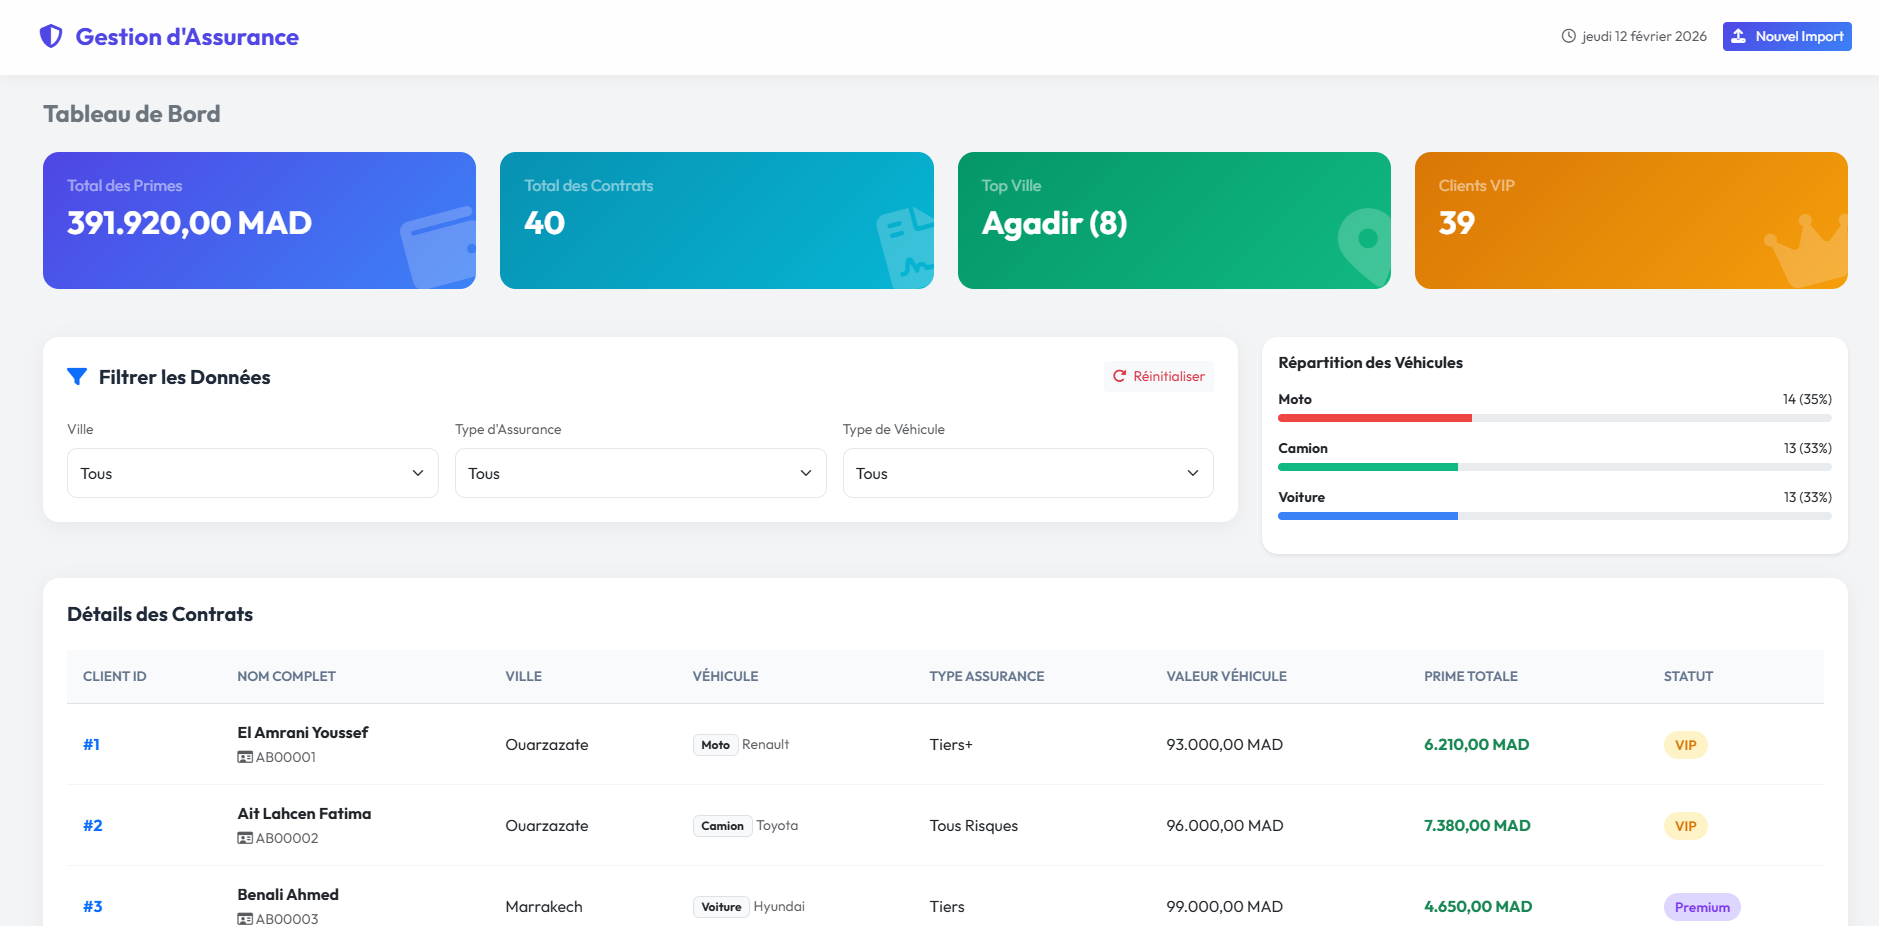Click the name El Amrani Youssef
1879x926 pixels.
pyautogui.click(x=303, y=733)
